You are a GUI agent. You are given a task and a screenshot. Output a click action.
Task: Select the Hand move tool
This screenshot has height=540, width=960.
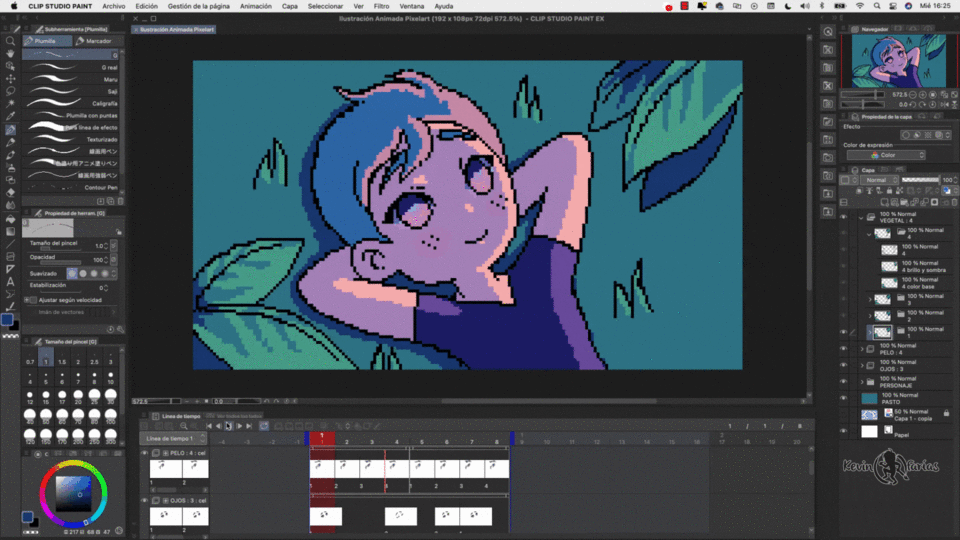10,53
